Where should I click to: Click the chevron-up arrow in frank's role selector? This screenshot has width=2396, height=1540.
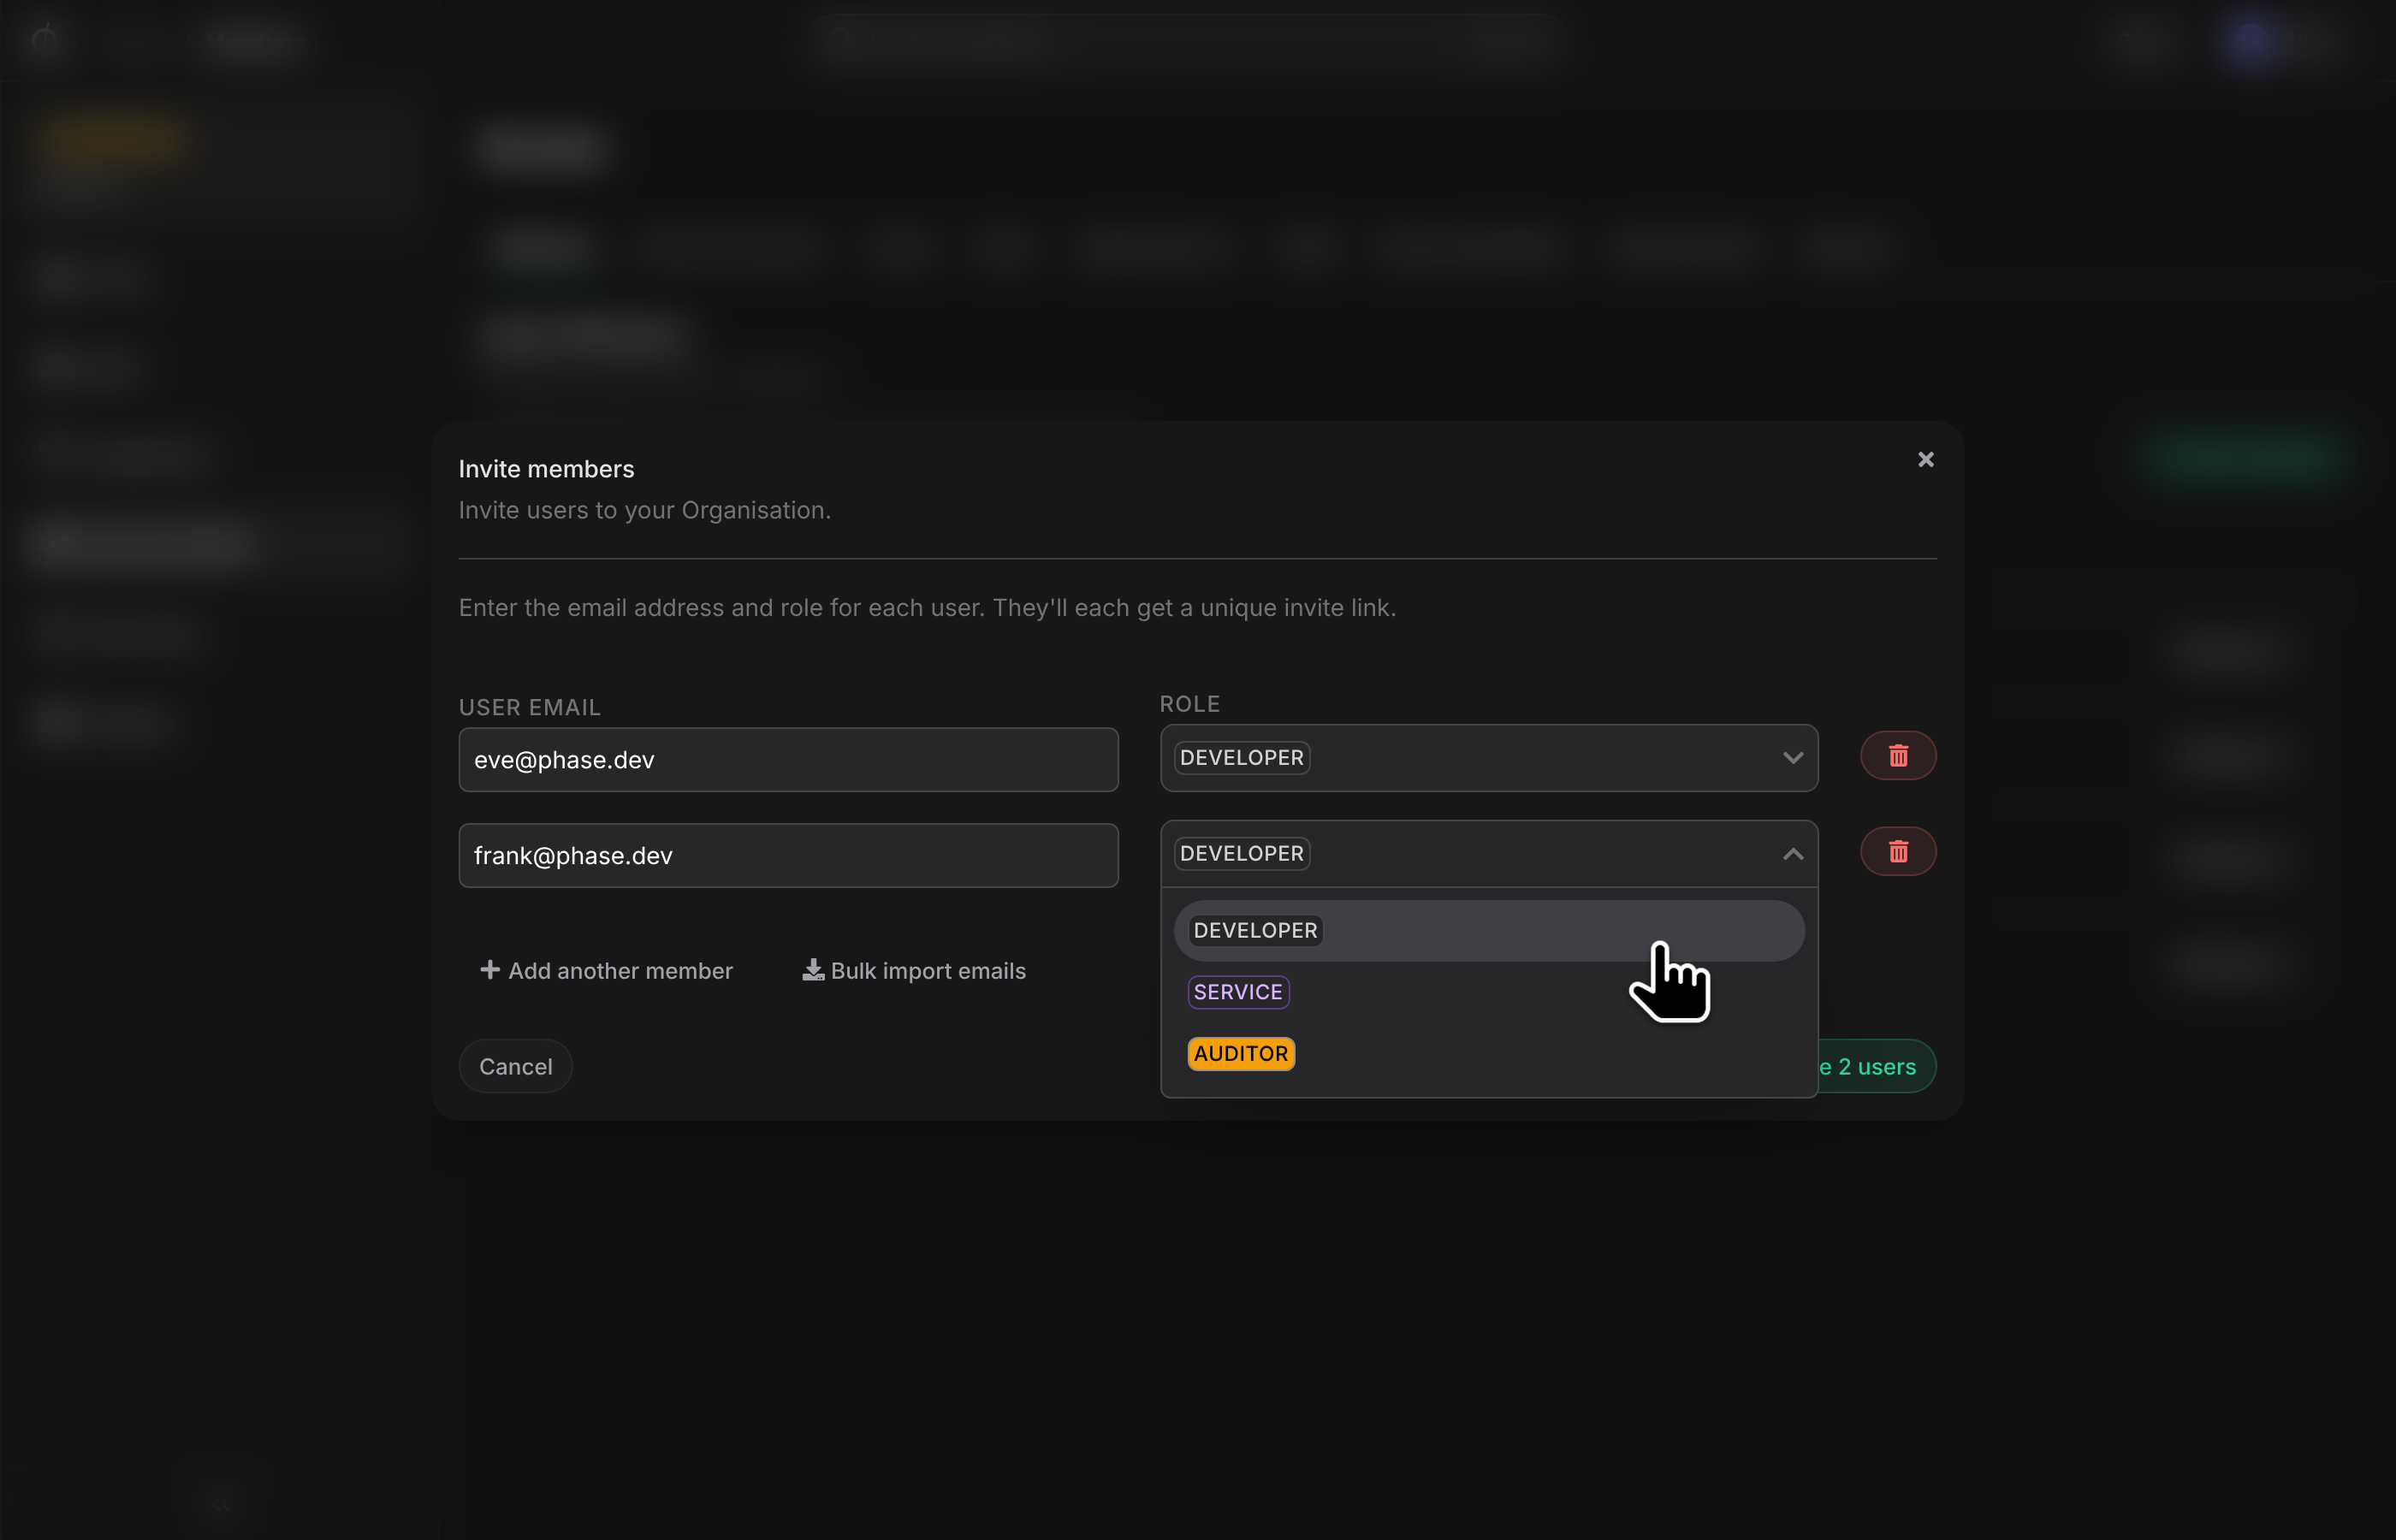pos(1792,854)
